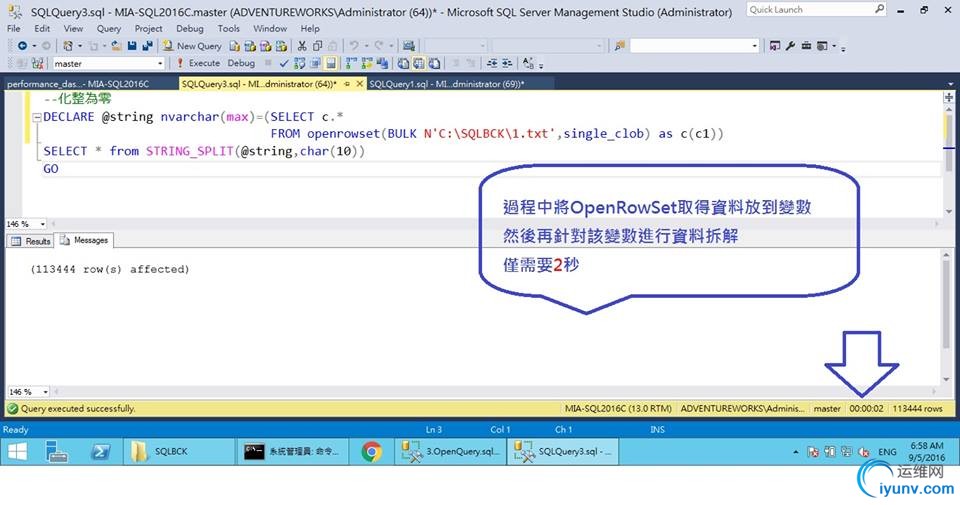Click the Open File icon
The image size is (960, 505).
click(116, 46)
